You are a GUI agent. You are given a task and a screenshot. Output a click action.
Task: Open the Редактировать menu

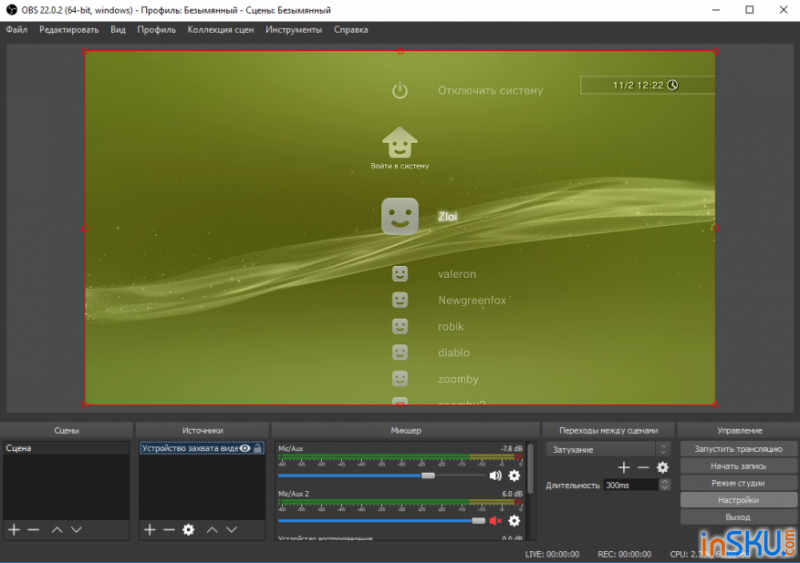point(69,30)
